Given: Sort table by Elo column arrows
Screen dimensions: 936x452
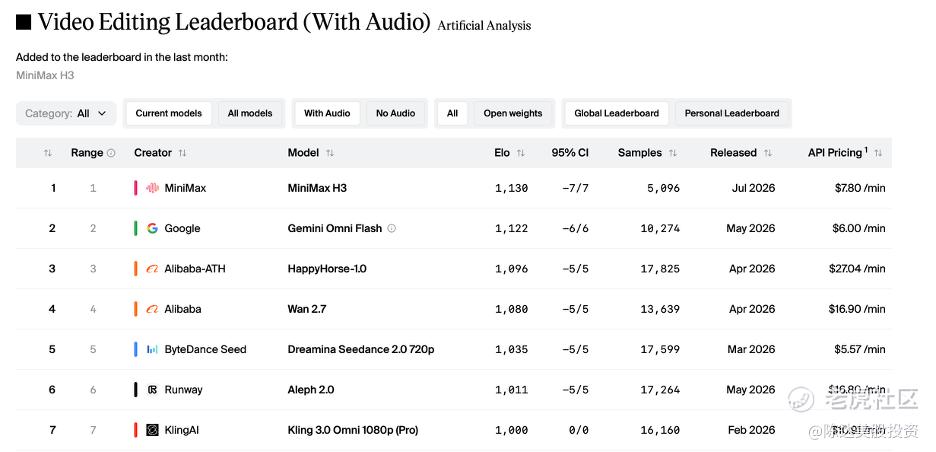Looking at the screenshot, I should click(521, 153).
